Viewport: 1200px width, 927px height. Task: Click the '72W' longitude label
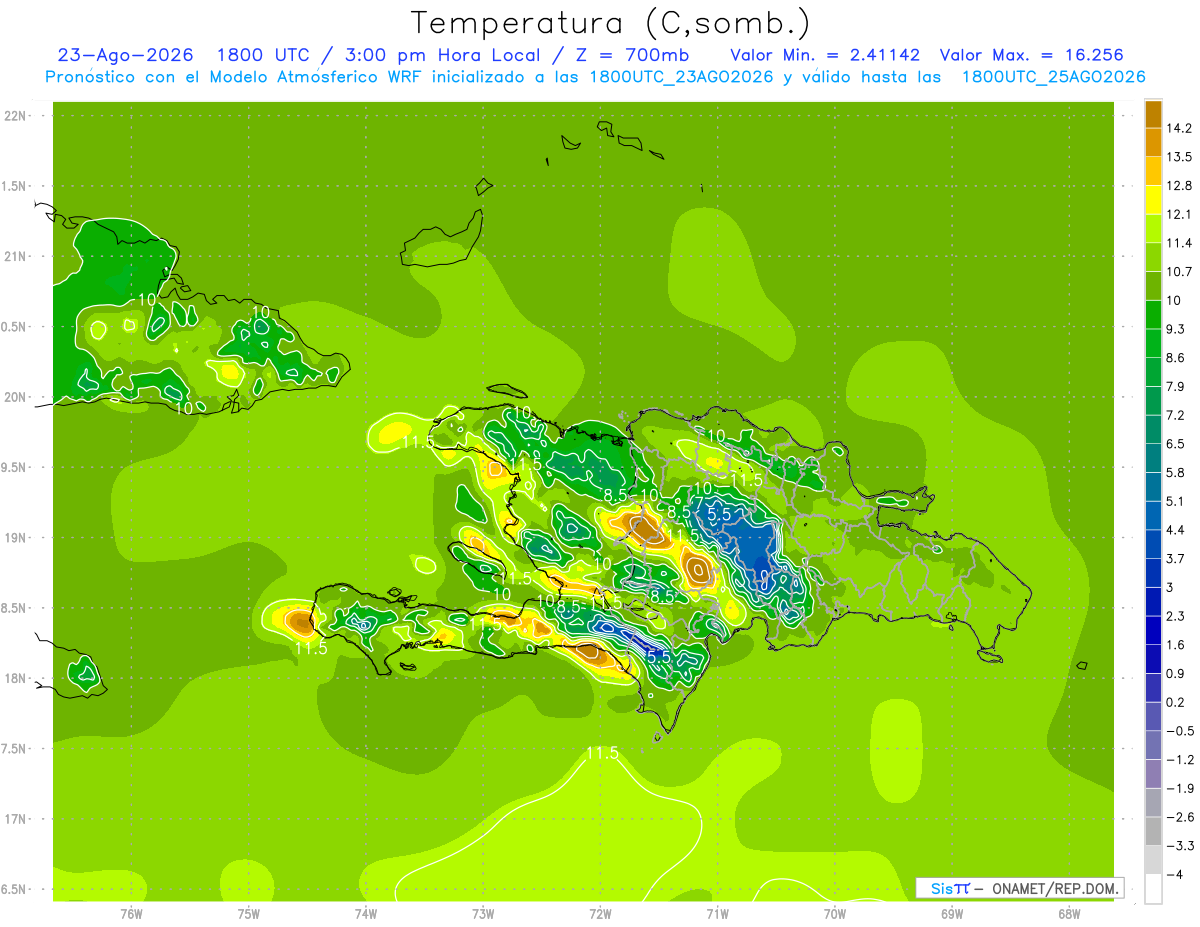click(x=600, y=913)
